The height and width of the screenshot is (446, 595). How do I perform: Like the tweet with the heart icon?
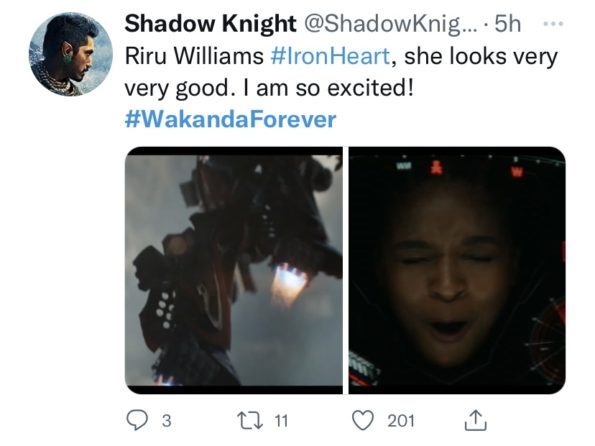coord(363,421)
